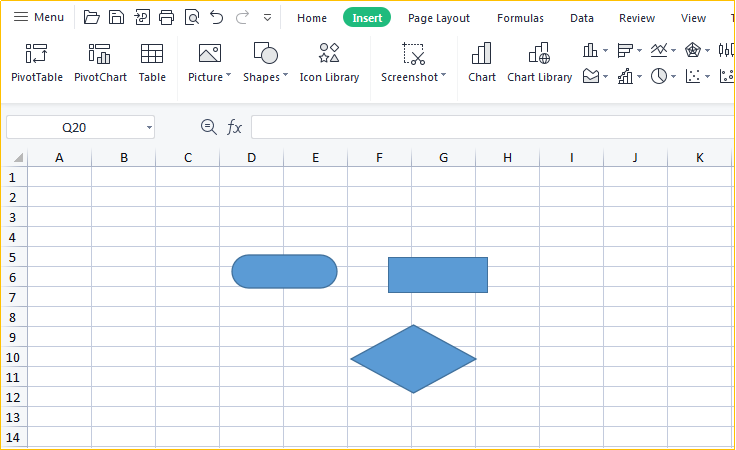Switch to the Formulas tab
This screenshot has height=450, width=736.
coord(520,18)
